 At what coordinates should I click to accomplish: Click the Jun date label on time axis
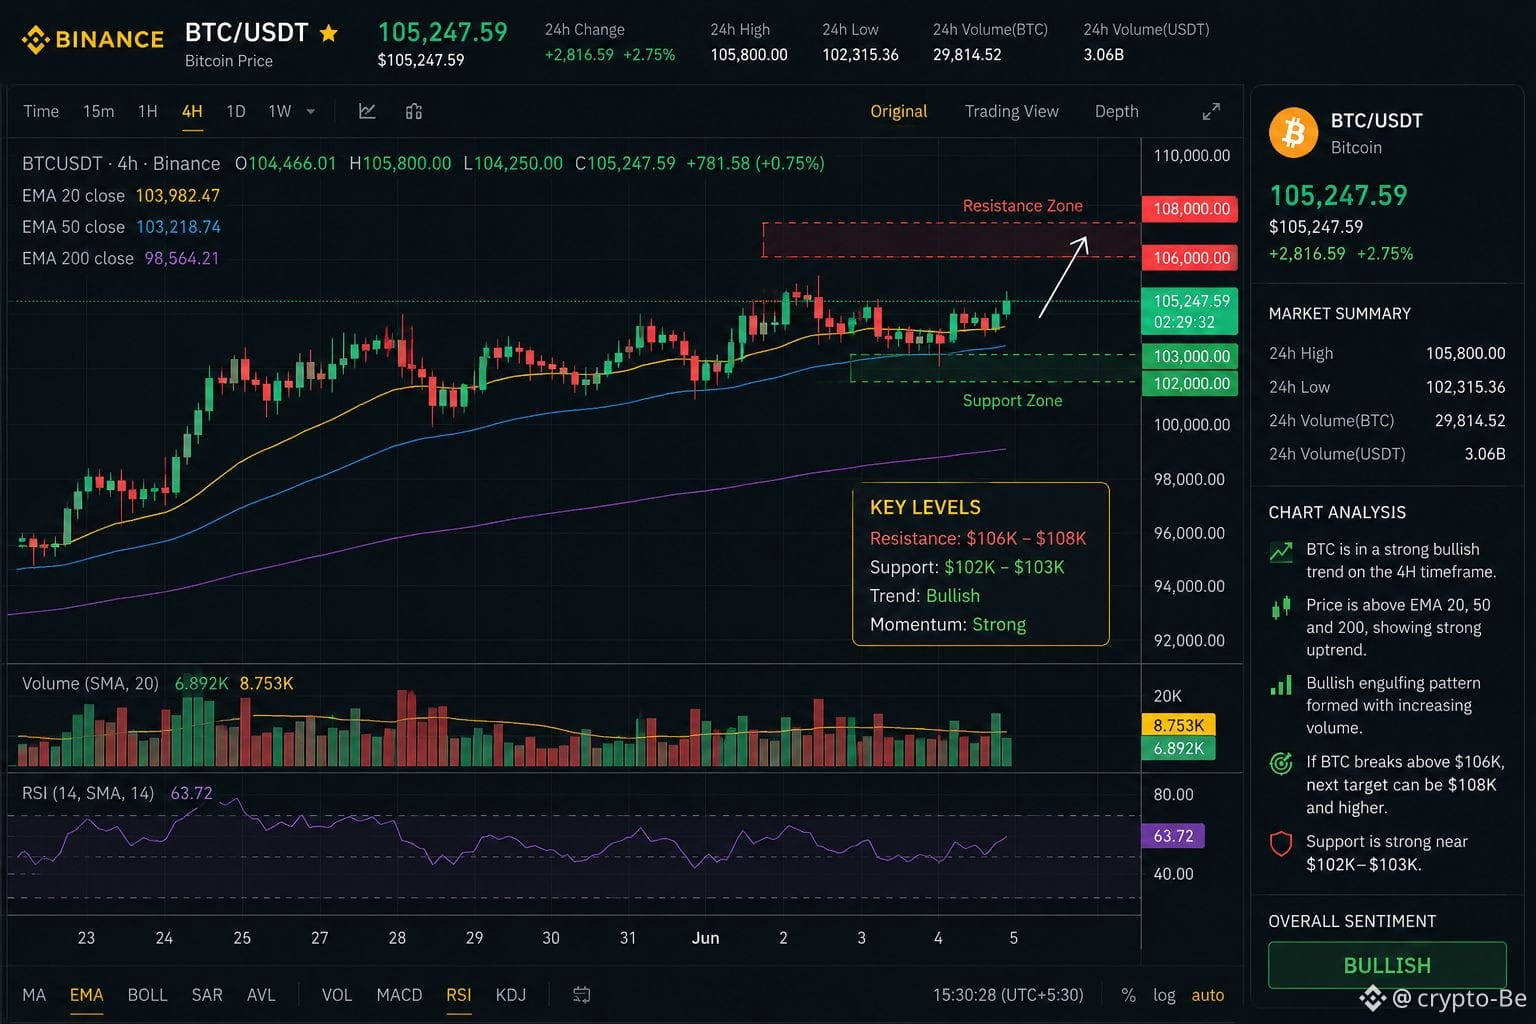coord(705,938)
